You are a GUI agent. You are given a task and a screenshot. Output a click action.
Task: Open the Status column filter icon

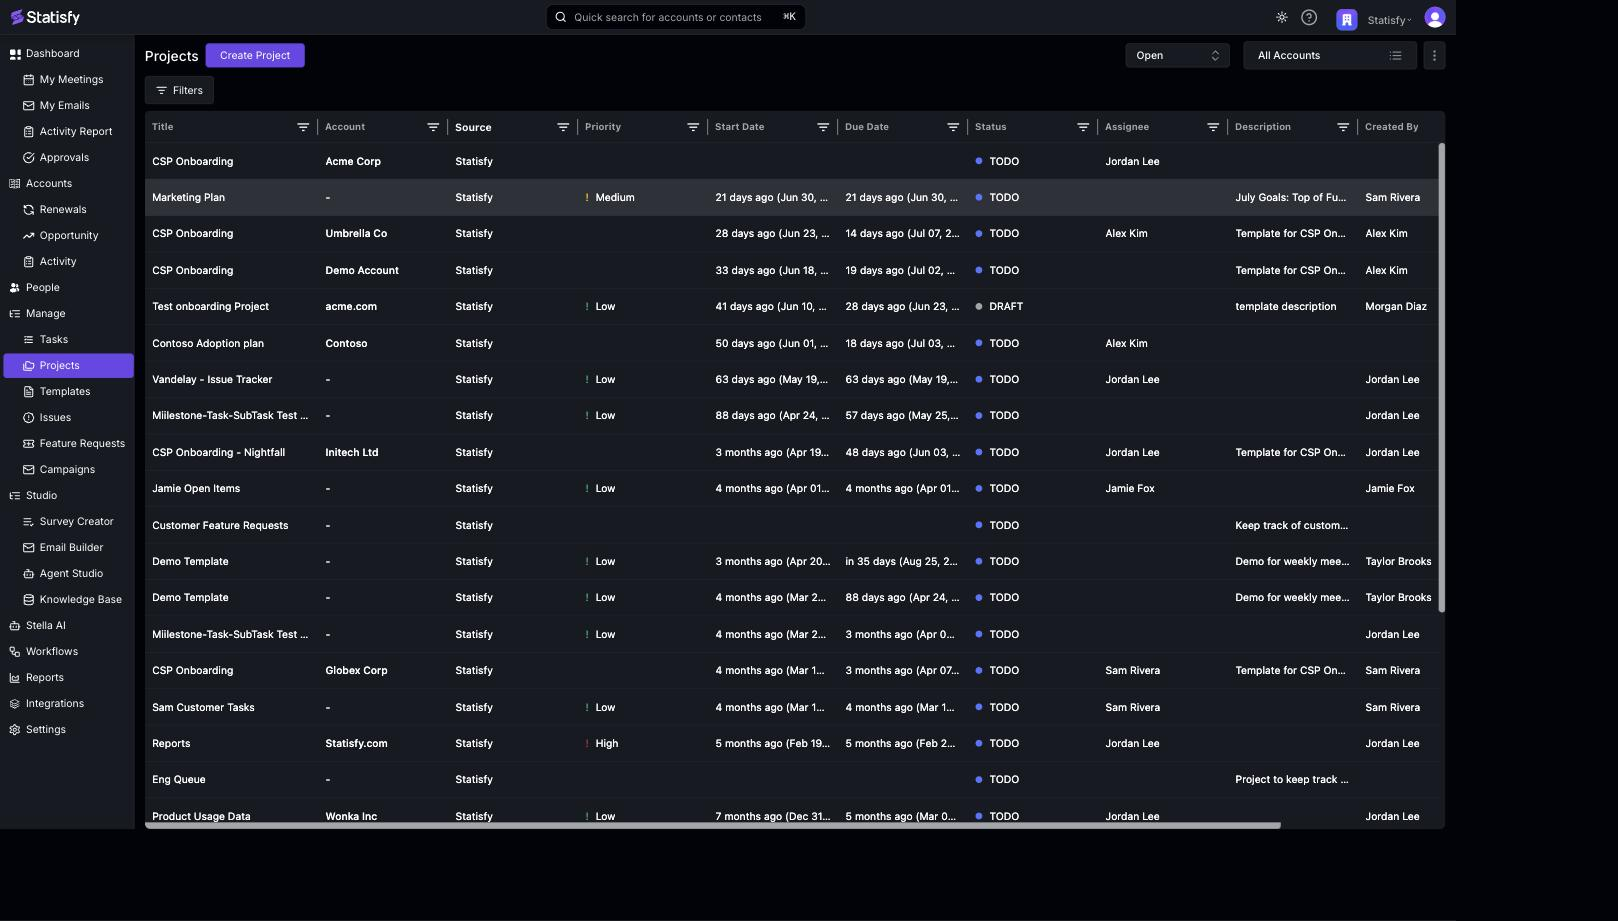1083,127
